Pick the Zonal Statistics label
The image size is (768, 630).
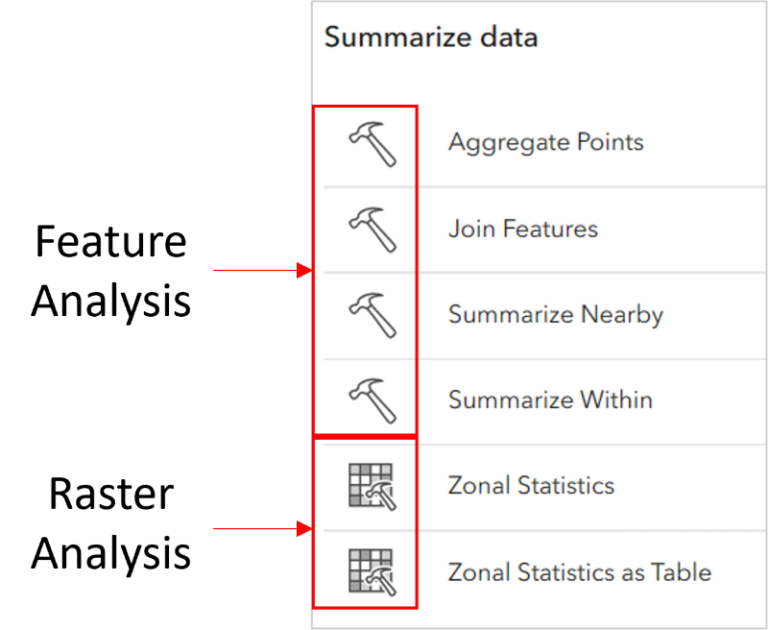pos(531,485)
